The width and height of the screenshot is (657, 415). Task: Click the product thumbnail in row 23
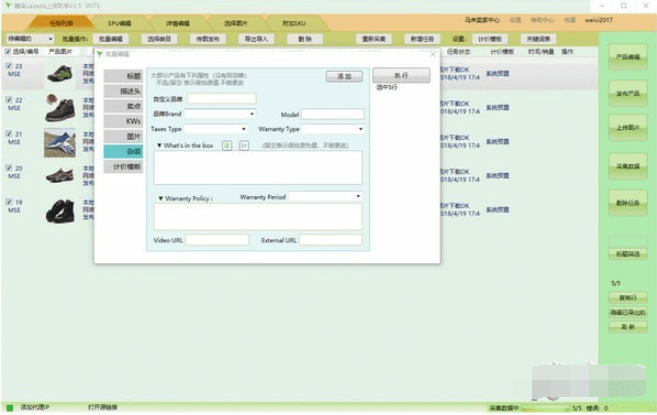60,76
